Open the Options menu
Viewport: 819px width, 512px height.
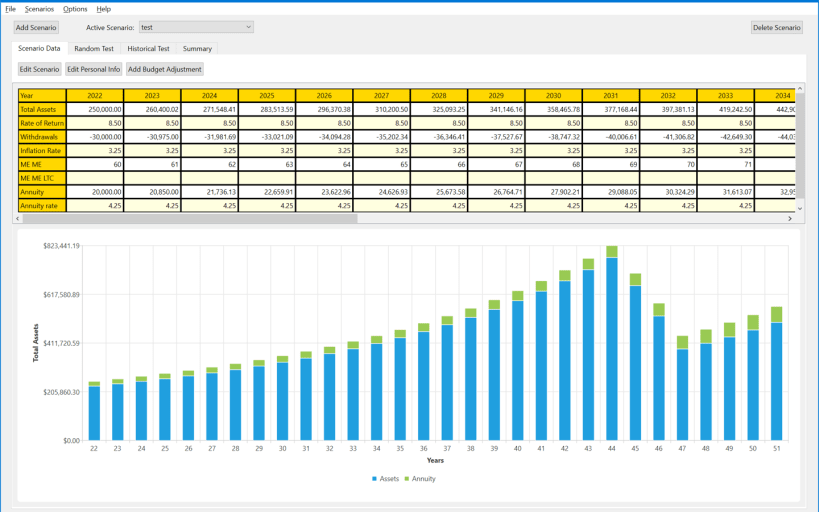(75, 9)
